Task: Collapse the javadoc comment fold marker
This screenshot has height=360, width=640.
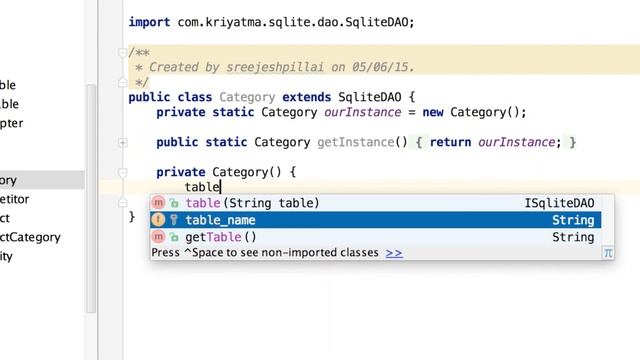Action: click(122, 53)
